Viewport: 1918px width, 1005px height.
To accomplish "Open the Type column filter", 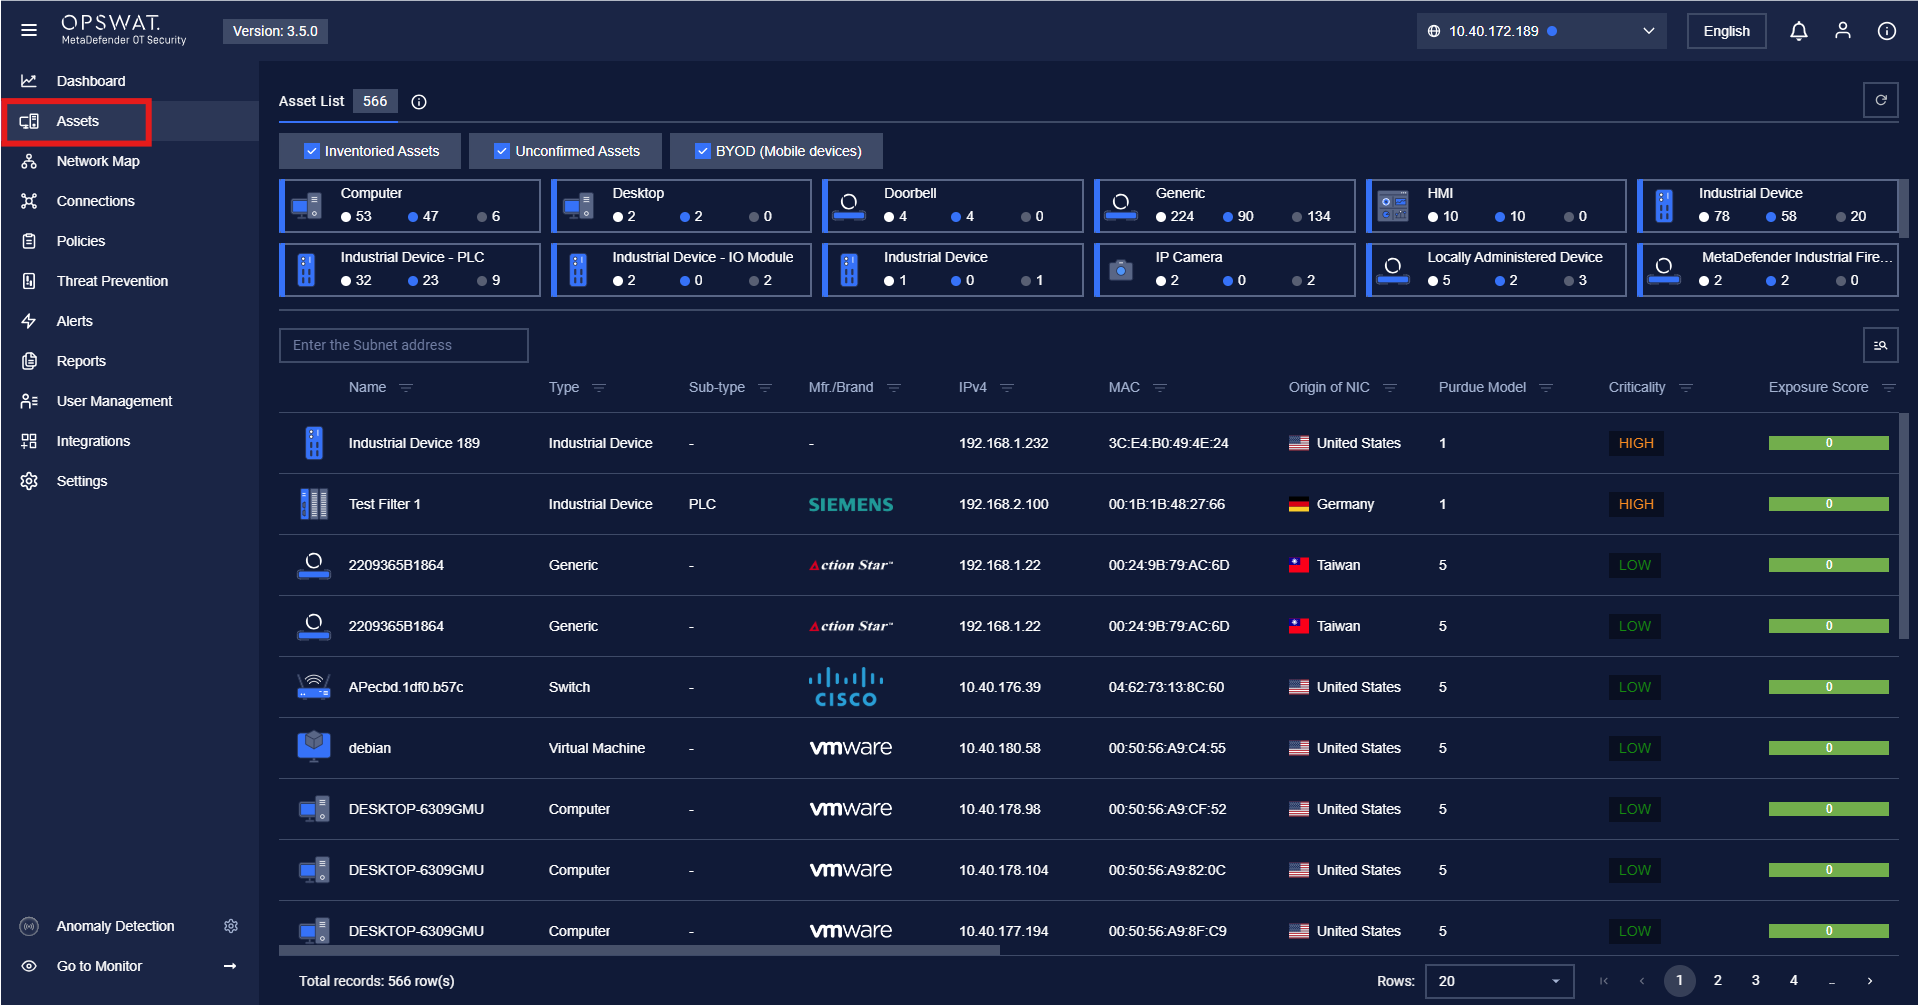I will click(x=599, y=388).
